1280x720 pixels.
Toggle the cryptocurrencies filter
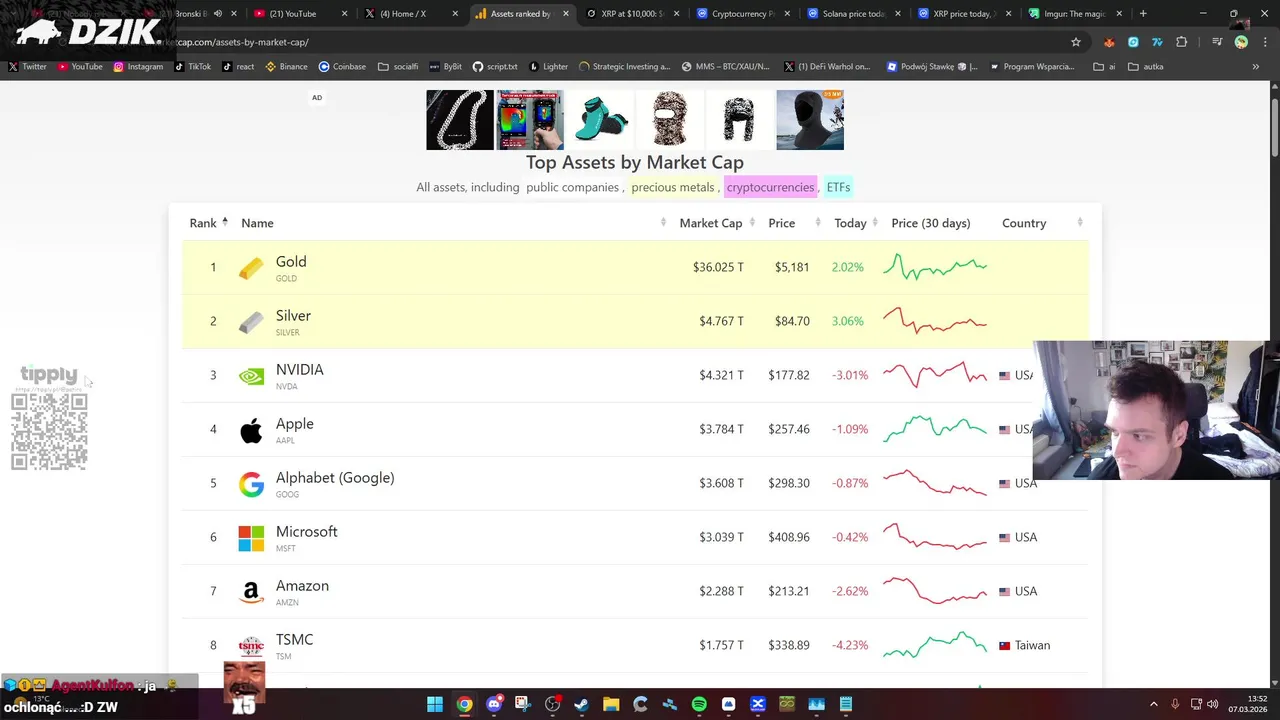(770, 187)
